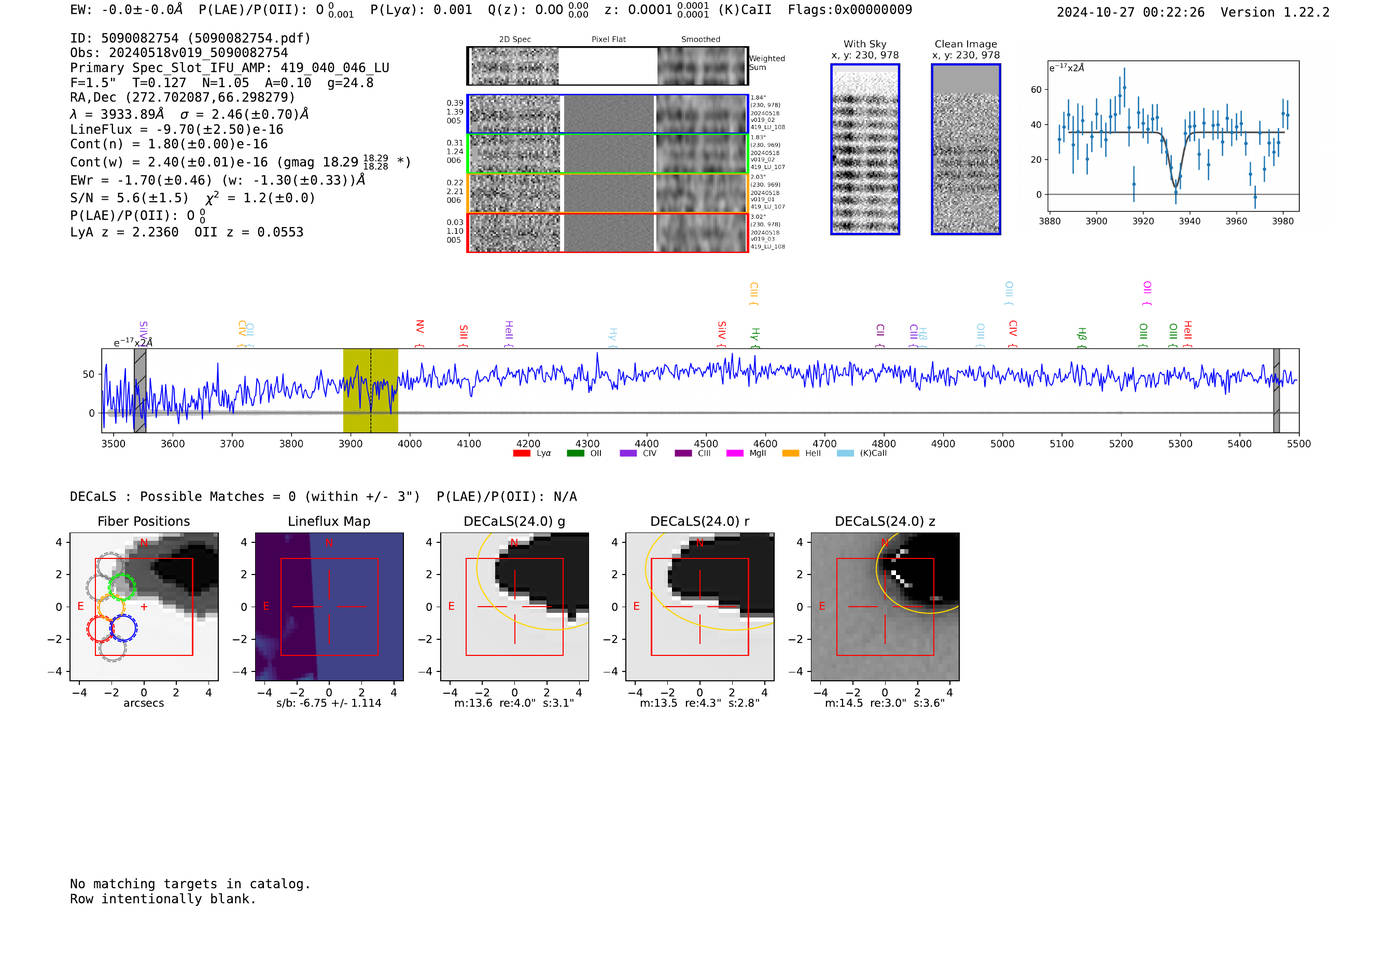The height and width of the screenshot is (953, 1400).
Task: Open the DECaLS(24.0) g image
Action: pyautogui.click(x=515, y=606)
